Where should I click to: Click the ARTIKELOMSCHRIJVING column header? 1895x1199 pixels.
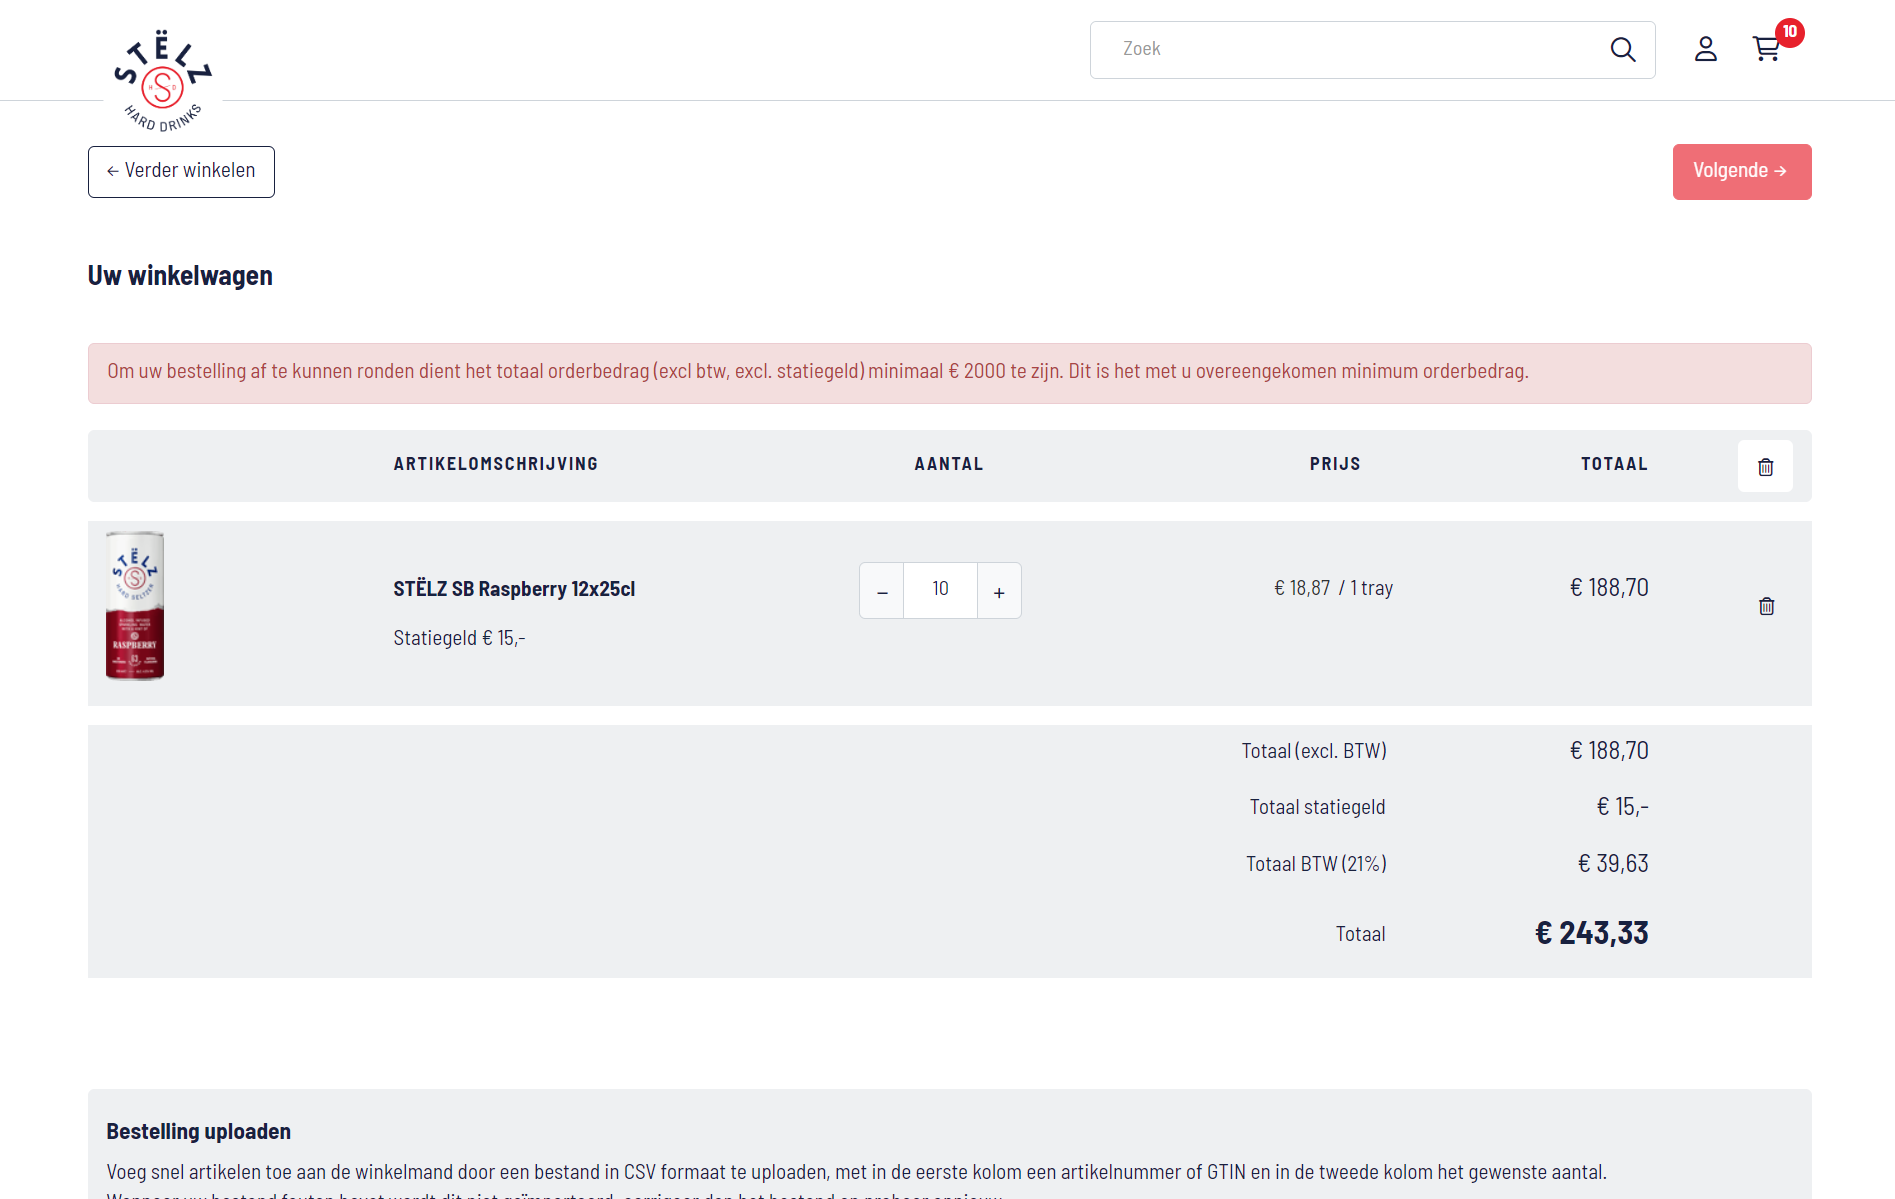[x=496, y=464]
